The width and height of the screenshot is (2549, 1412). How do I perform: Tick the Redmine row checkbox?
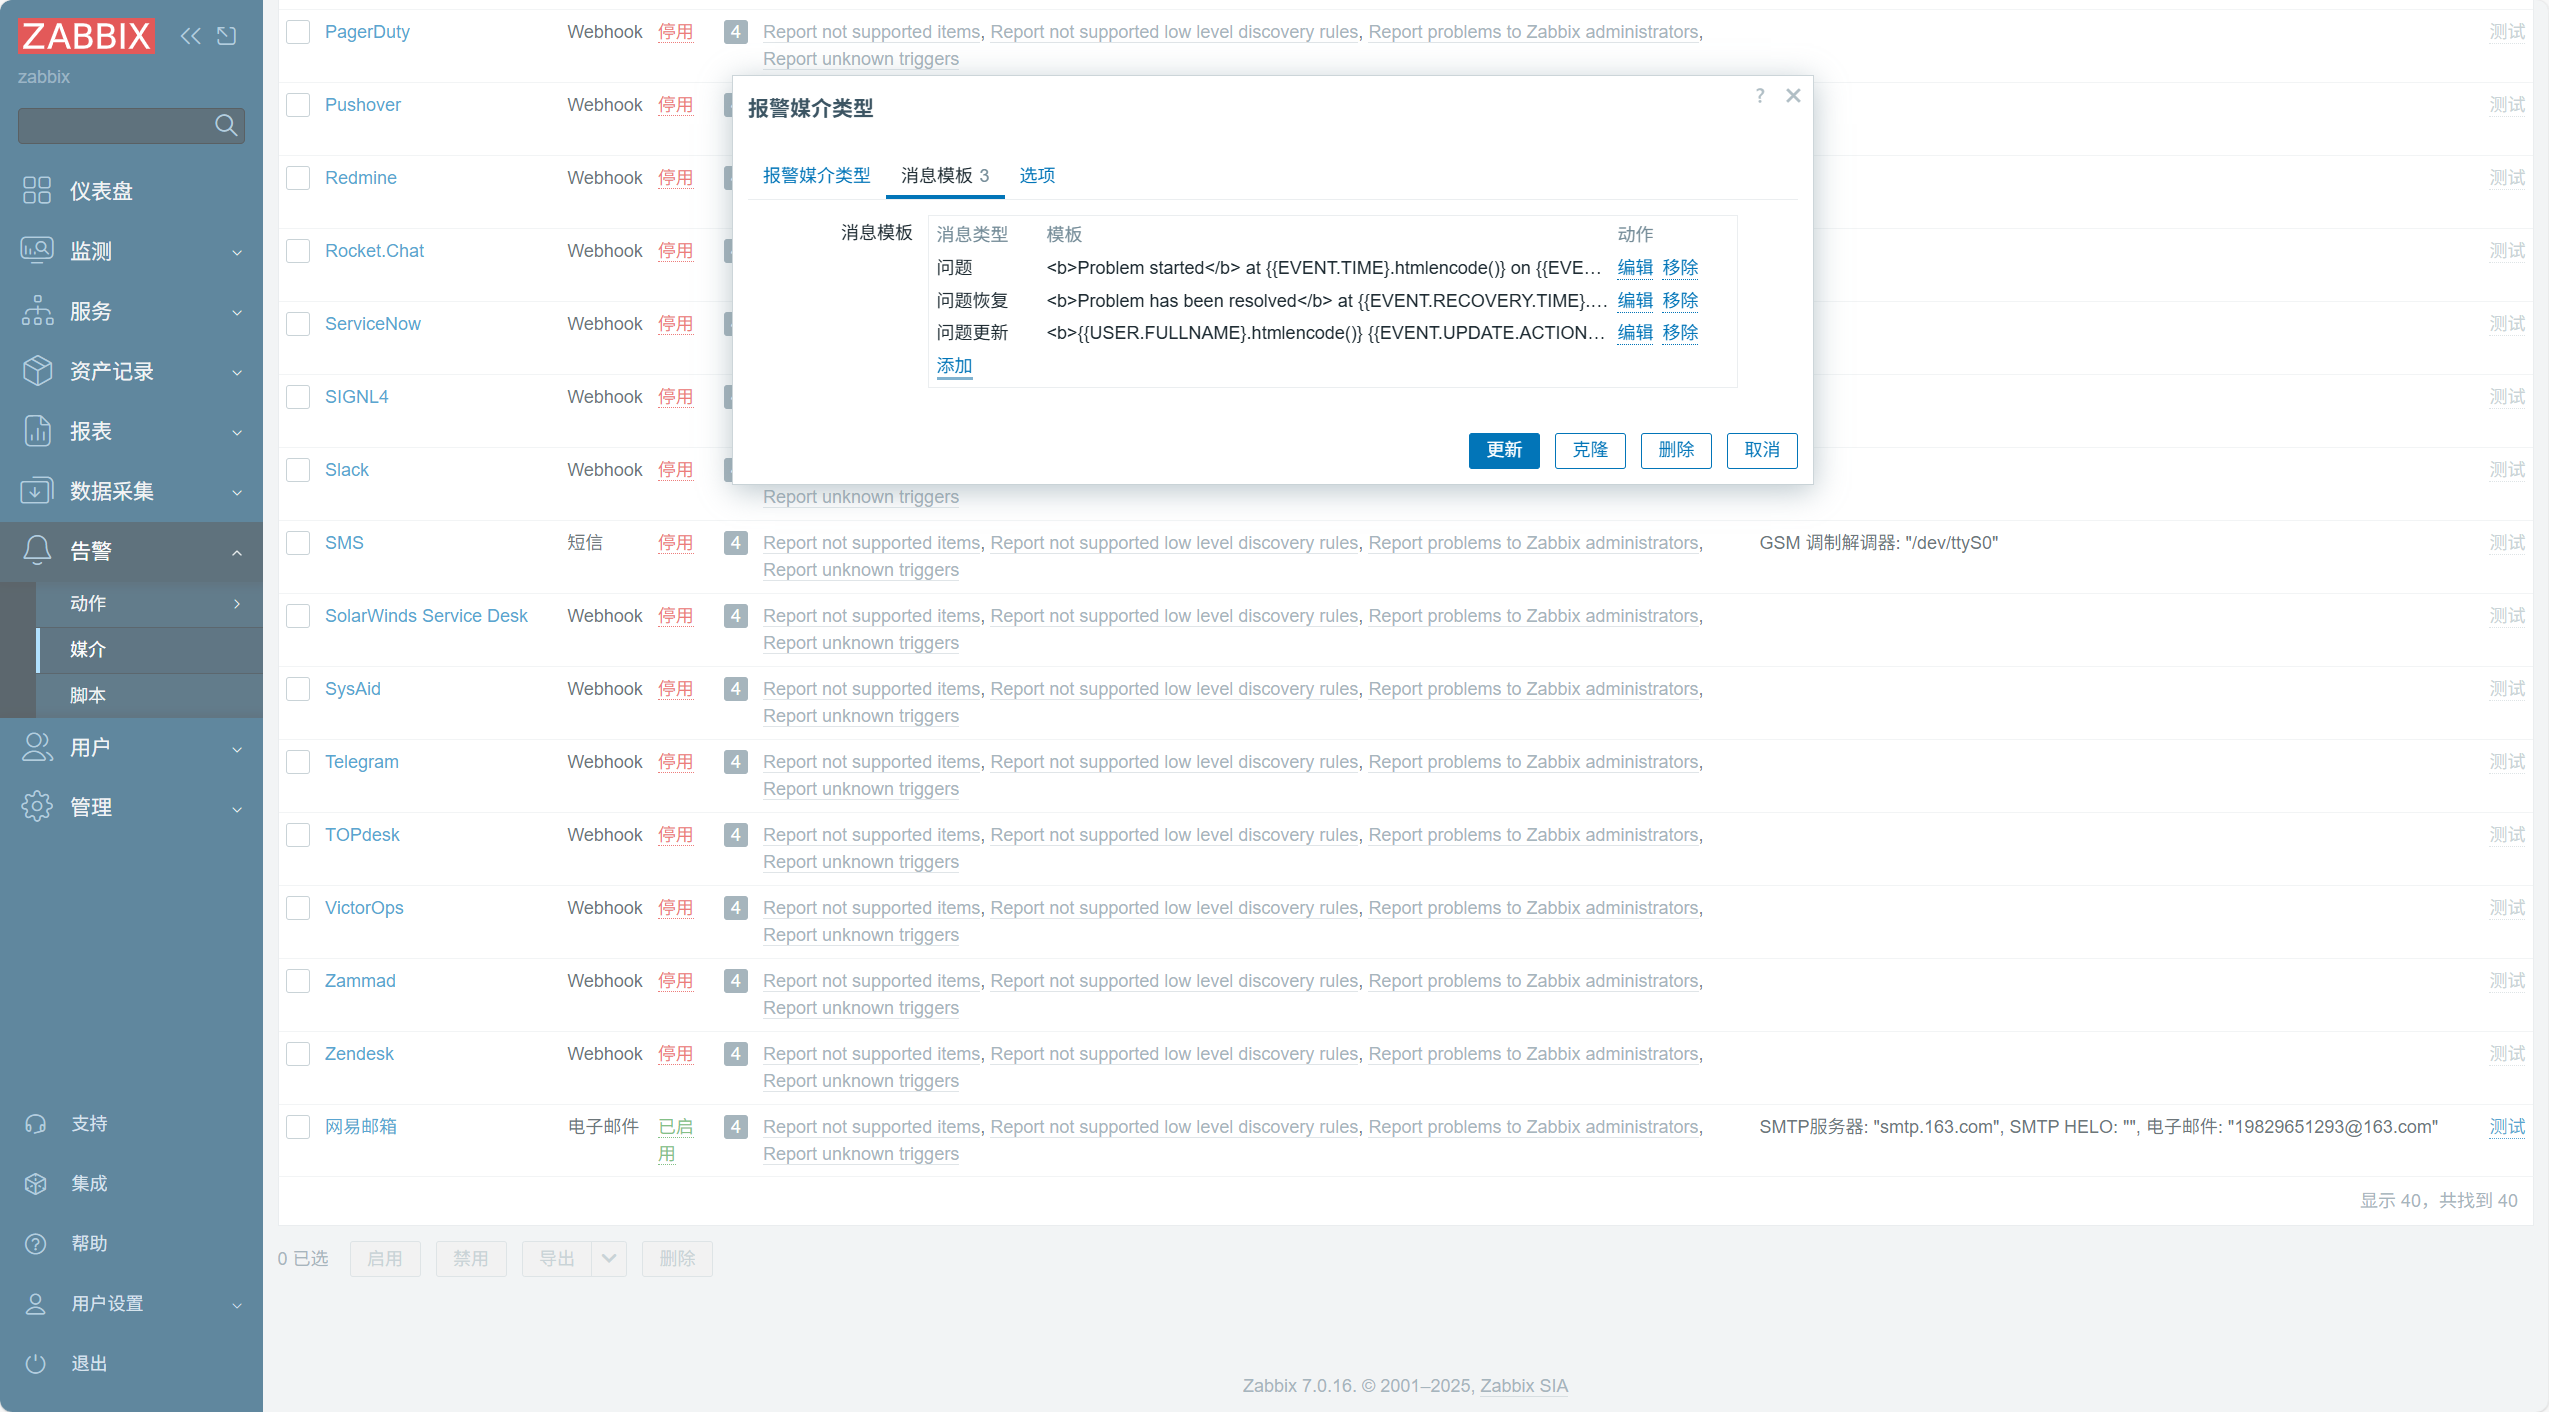[x=298, y=178]
